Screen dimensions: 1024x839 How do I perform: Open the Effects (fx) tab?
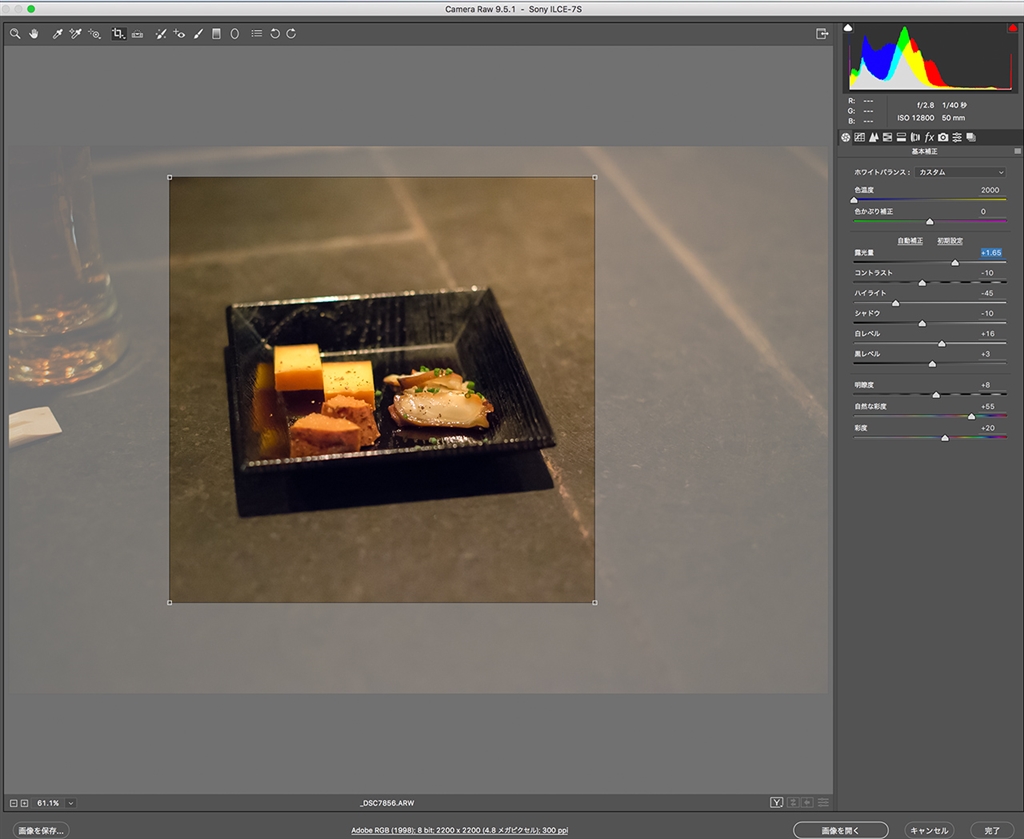coord(929,137)
